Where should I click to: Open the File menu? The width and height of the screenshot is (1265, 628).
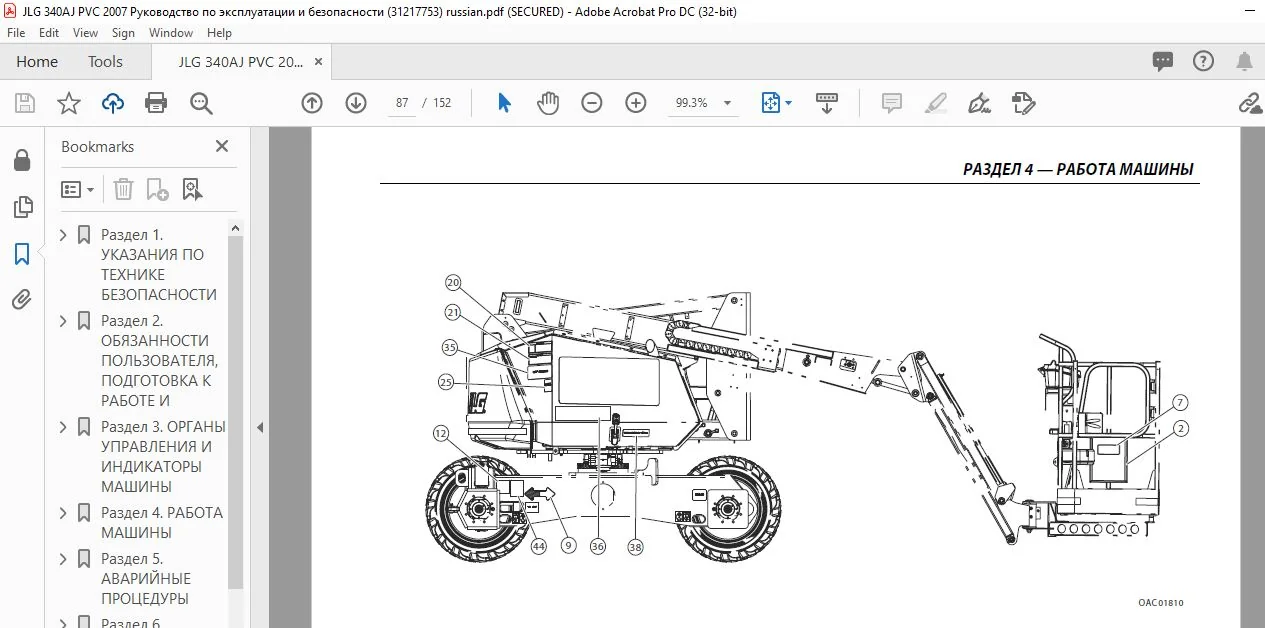coord(16,32)
